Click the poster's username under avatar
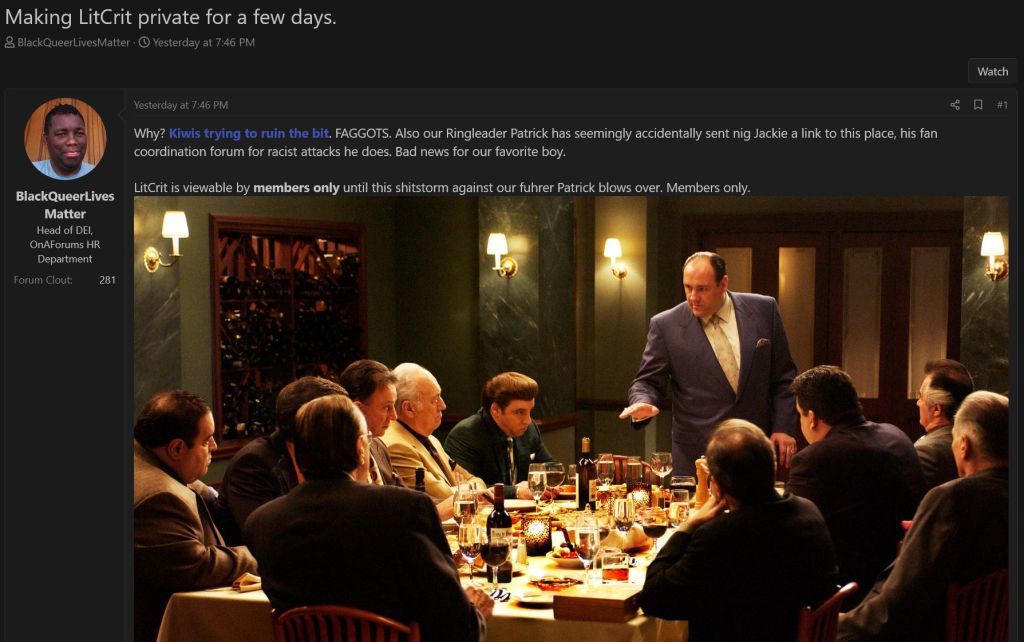 pyautogui.click(x=65, y=204)
